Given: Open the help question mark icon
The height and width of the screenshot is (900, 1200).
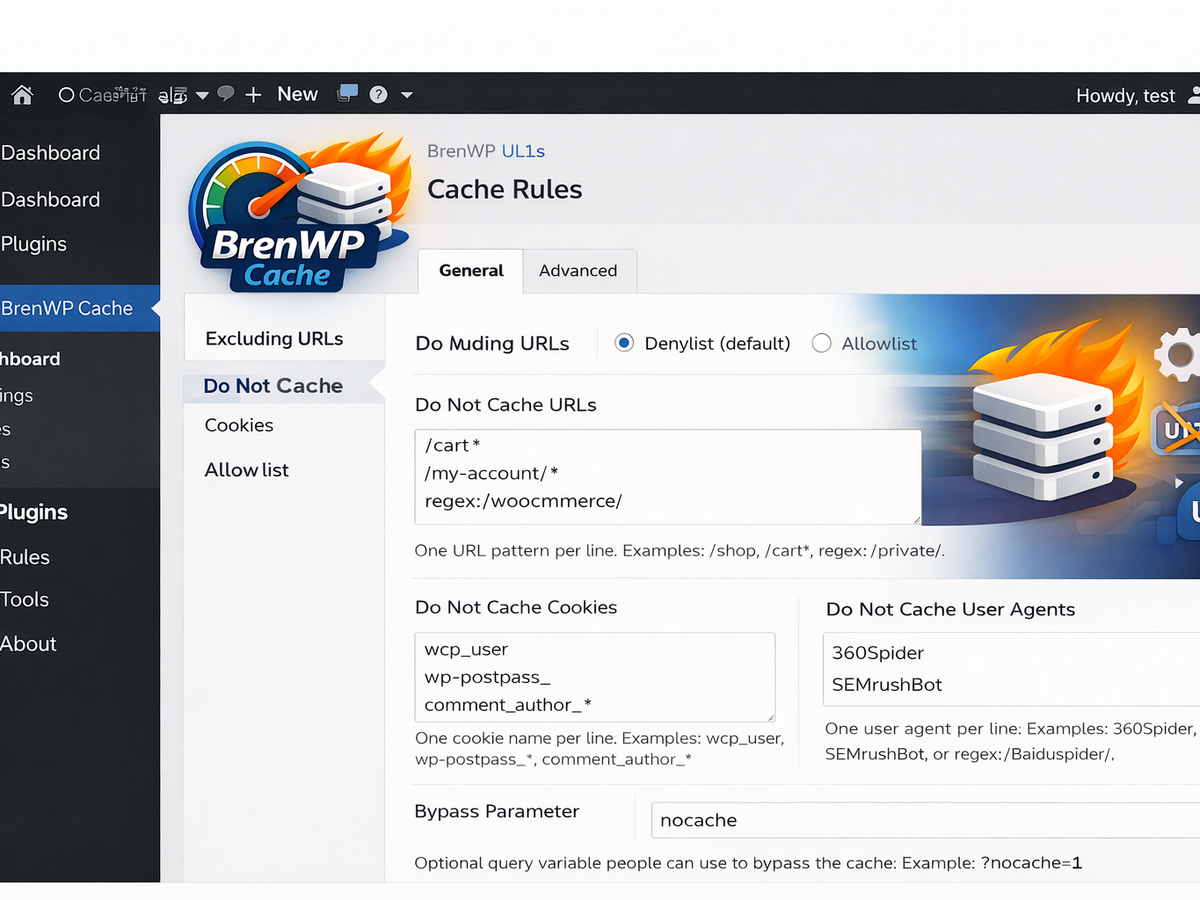Looking at the screenshot, I should click(x=378, y=95).
